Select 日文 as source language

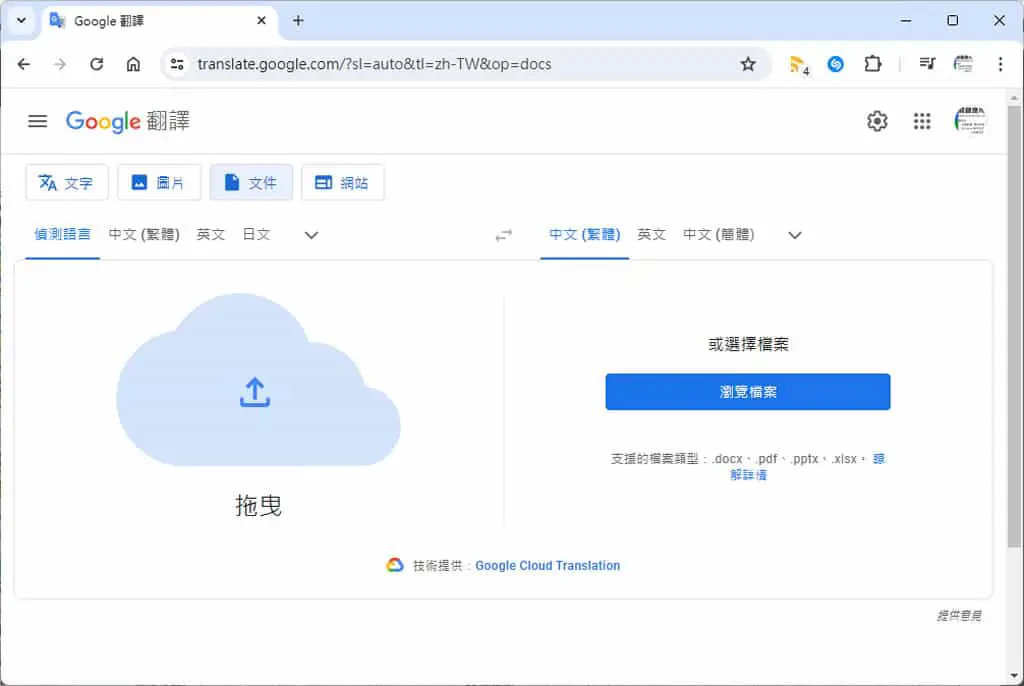point(256,235)
